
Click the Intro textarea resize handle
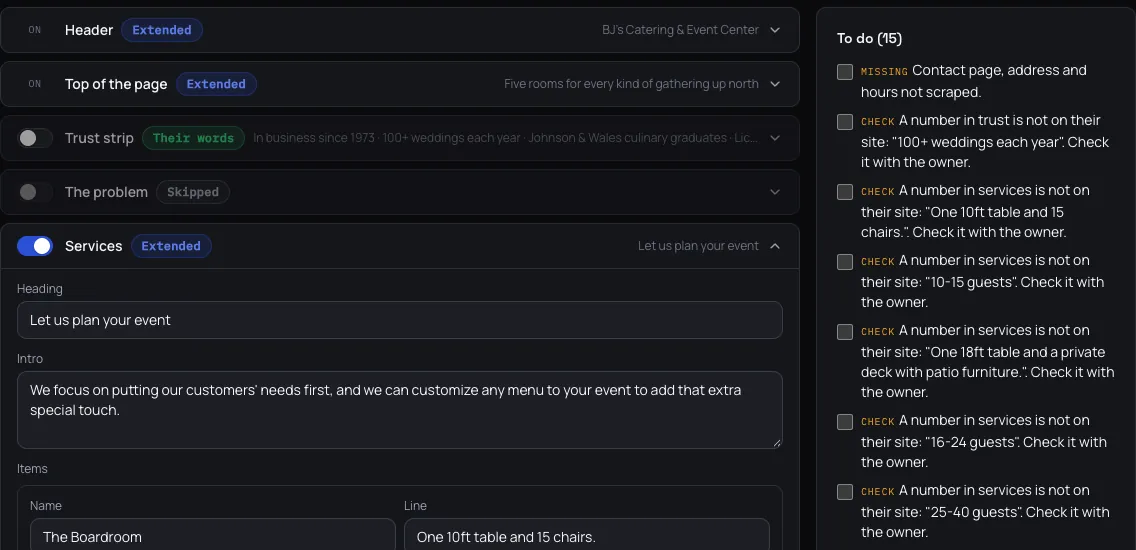(777, 443)
